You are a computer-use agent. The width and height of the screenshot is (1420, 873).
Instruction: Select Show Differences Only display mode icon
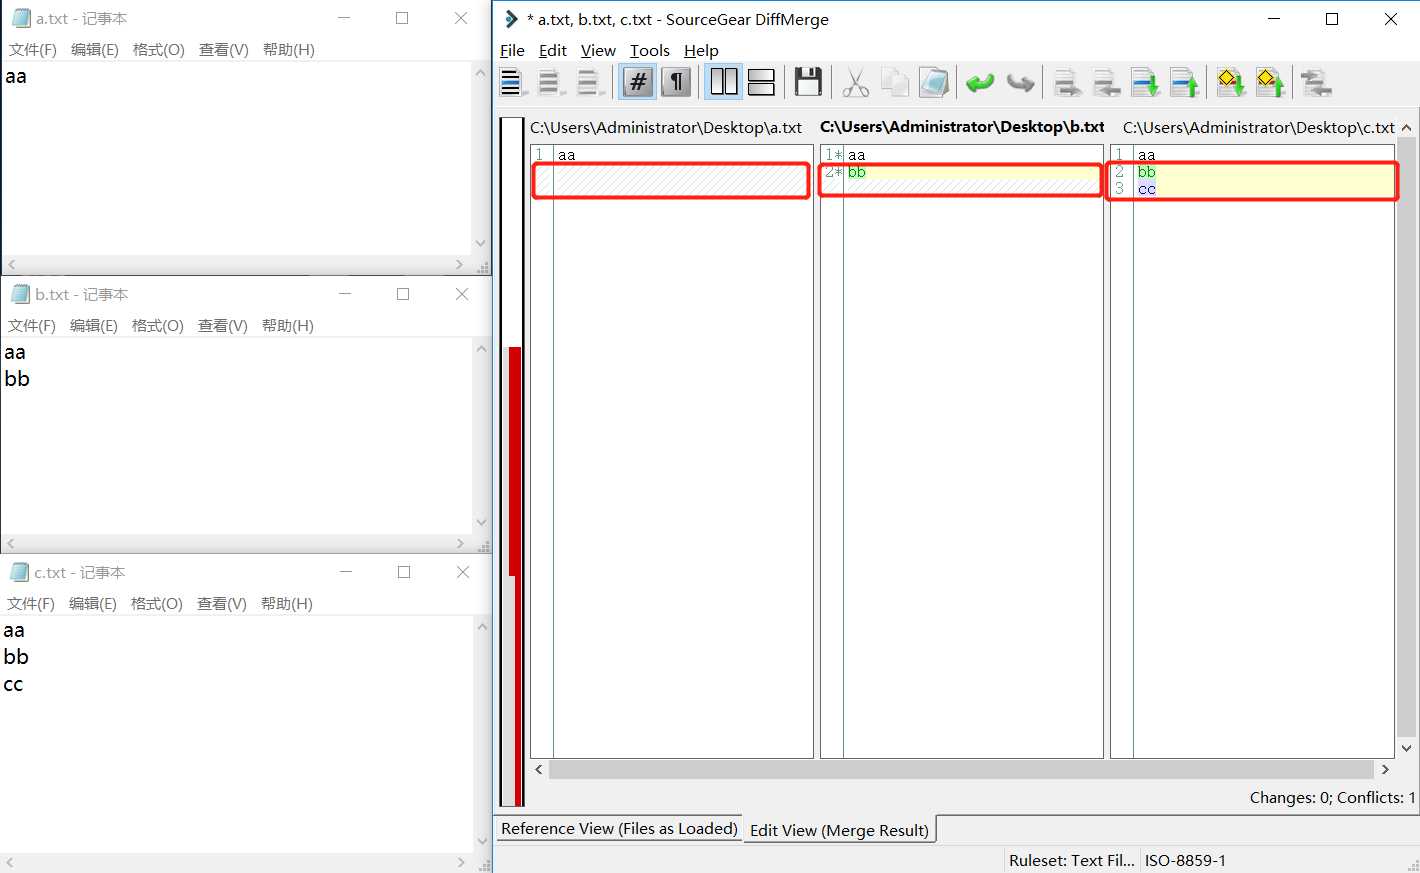[x=550, y=83]
